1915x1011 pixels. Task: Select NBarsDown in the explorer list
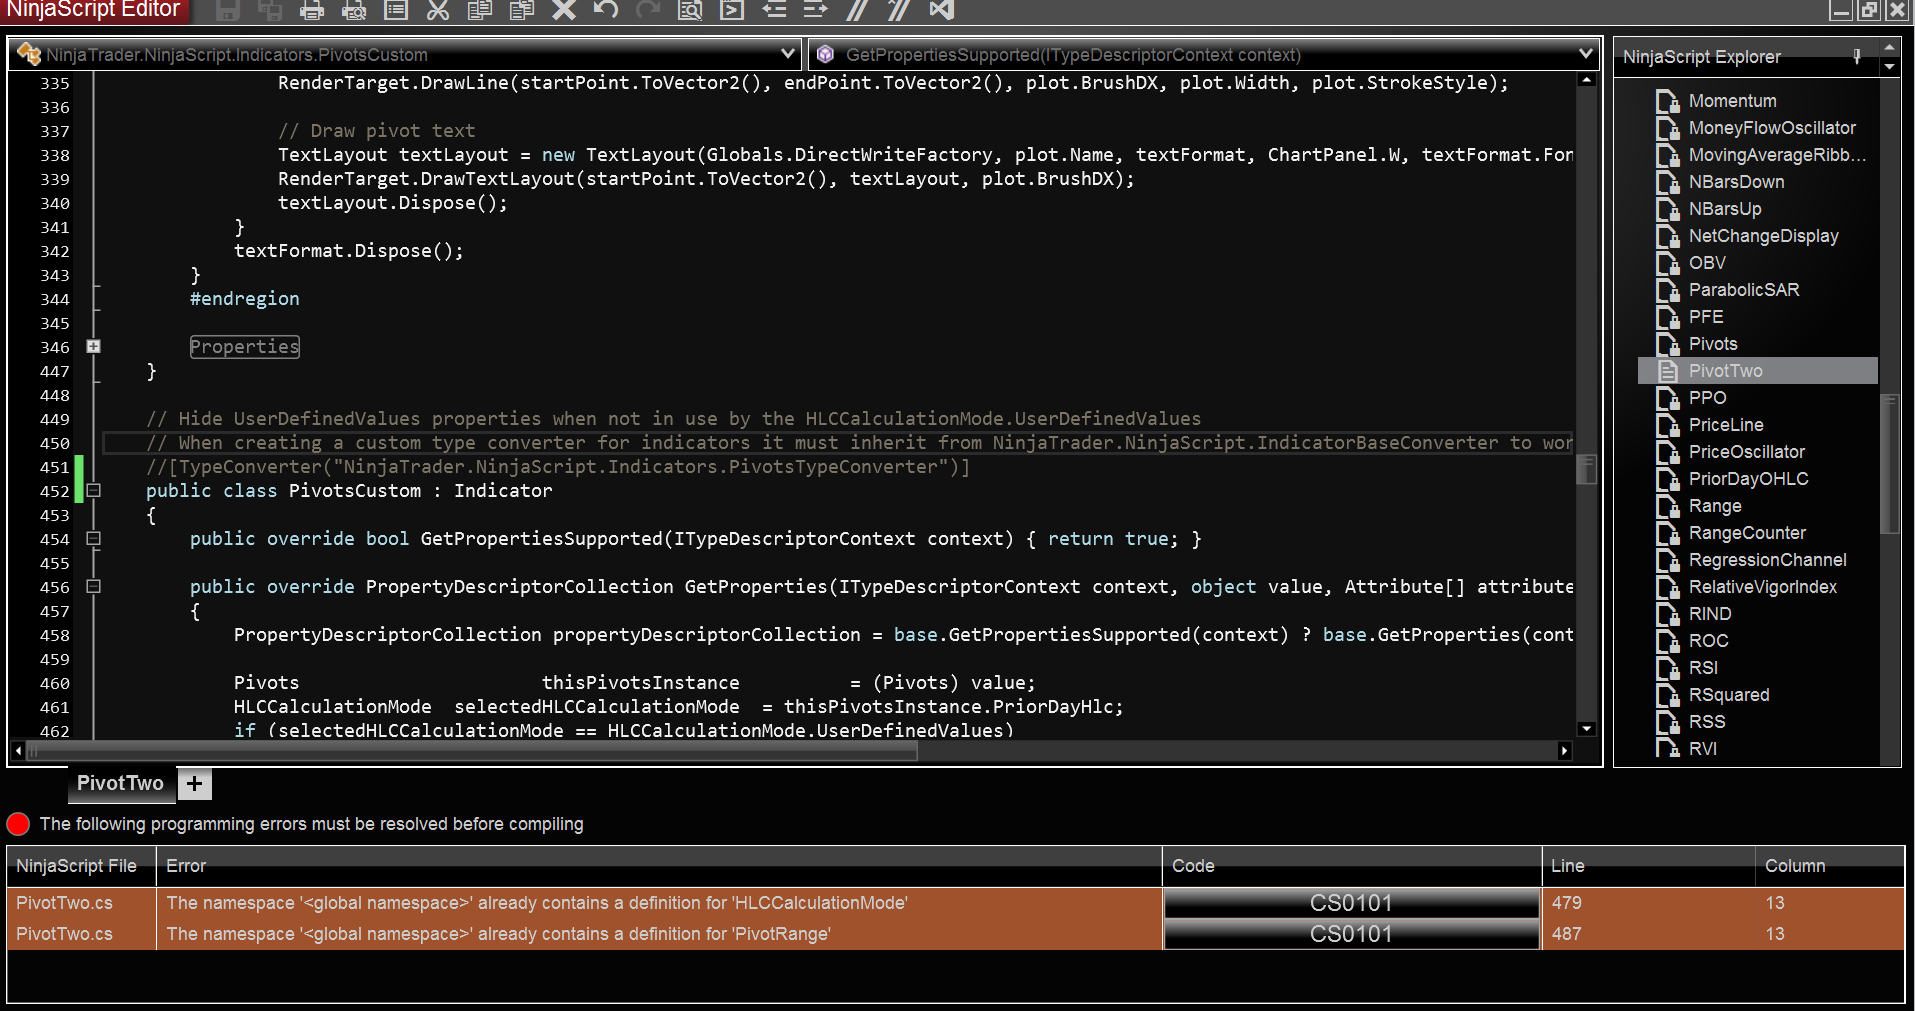pyautogui.click(x=1736, y=182)
